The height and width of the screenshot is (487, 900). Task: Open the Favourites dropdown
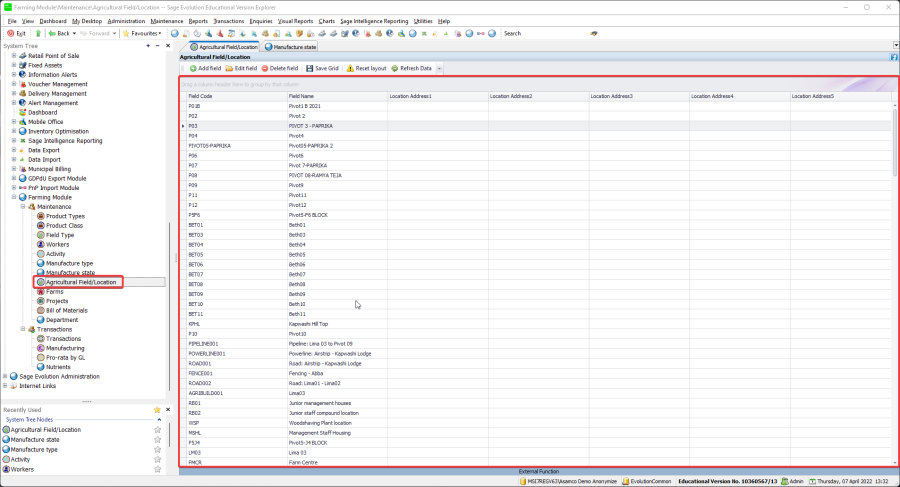click(x=145, y=33)
